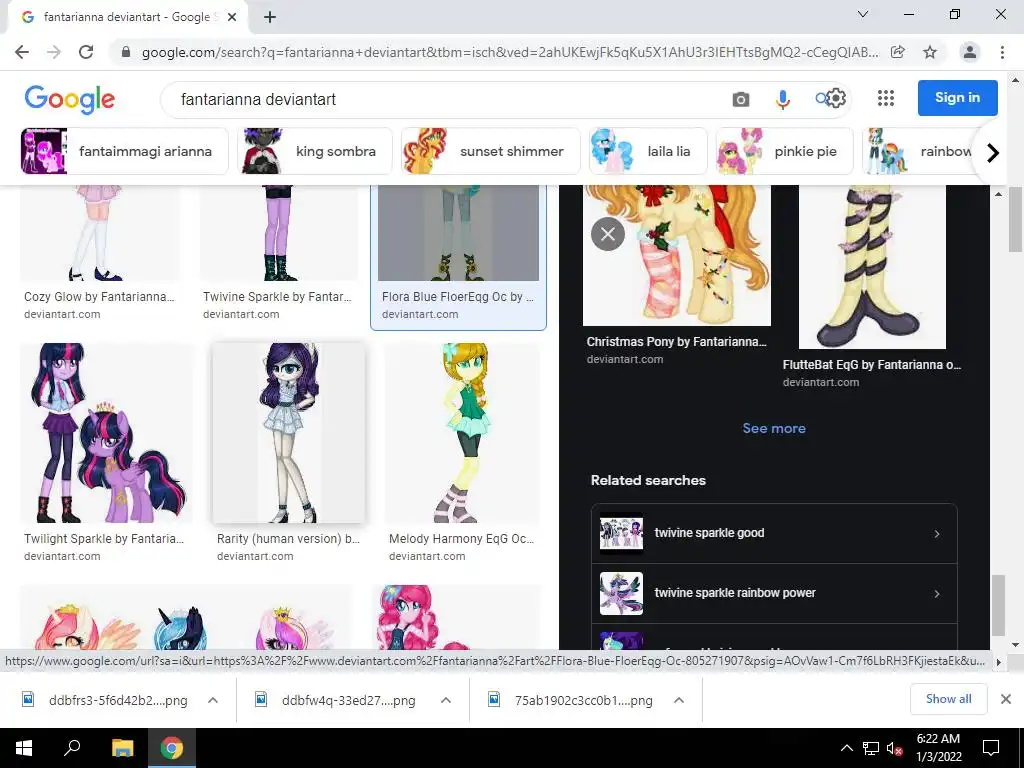The width and height of the screenshot is (1024, 768).
Task: Click the muted volume icon in tray
Action: coord(894,748)
